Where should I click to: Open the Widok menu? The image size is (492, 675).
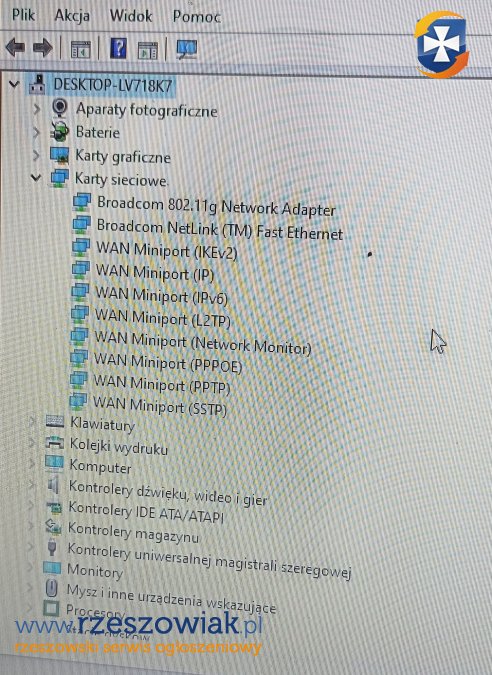pyautogui.click(x=130, y=16)
